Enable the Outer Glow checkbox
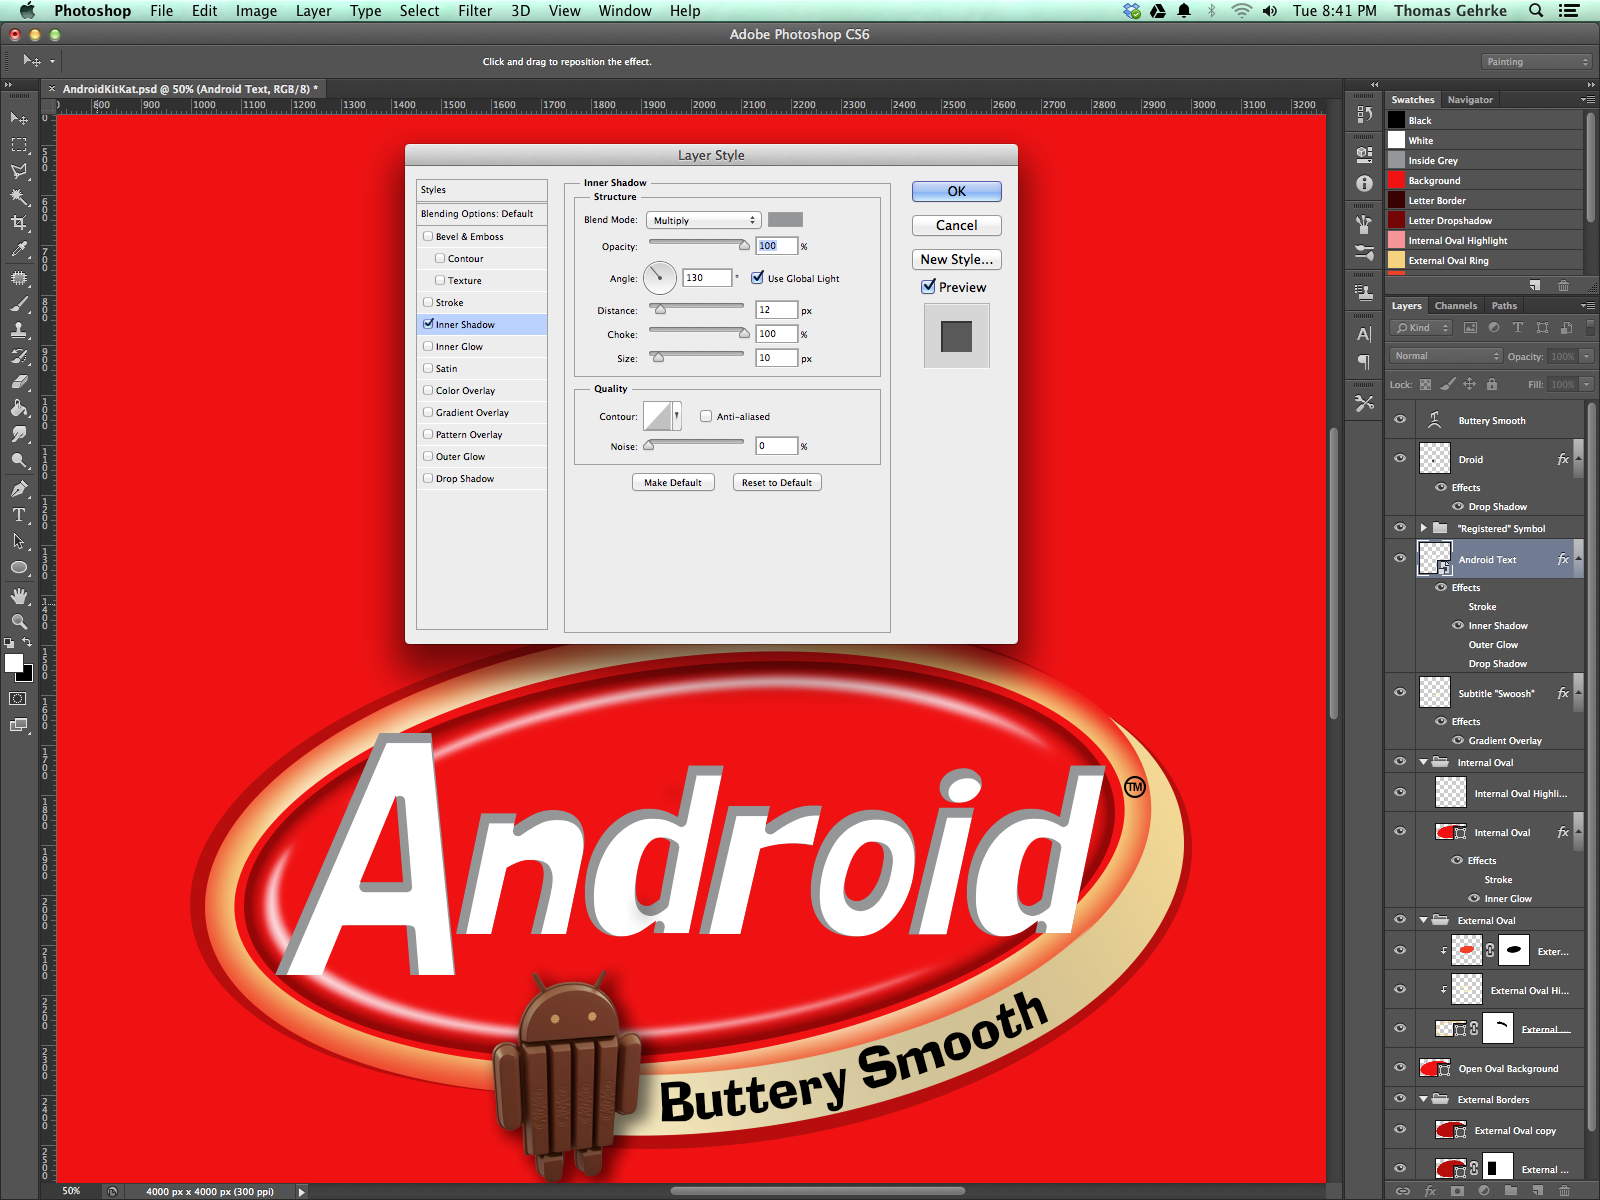1600x1200 pixels. click(x=428, y=456)
